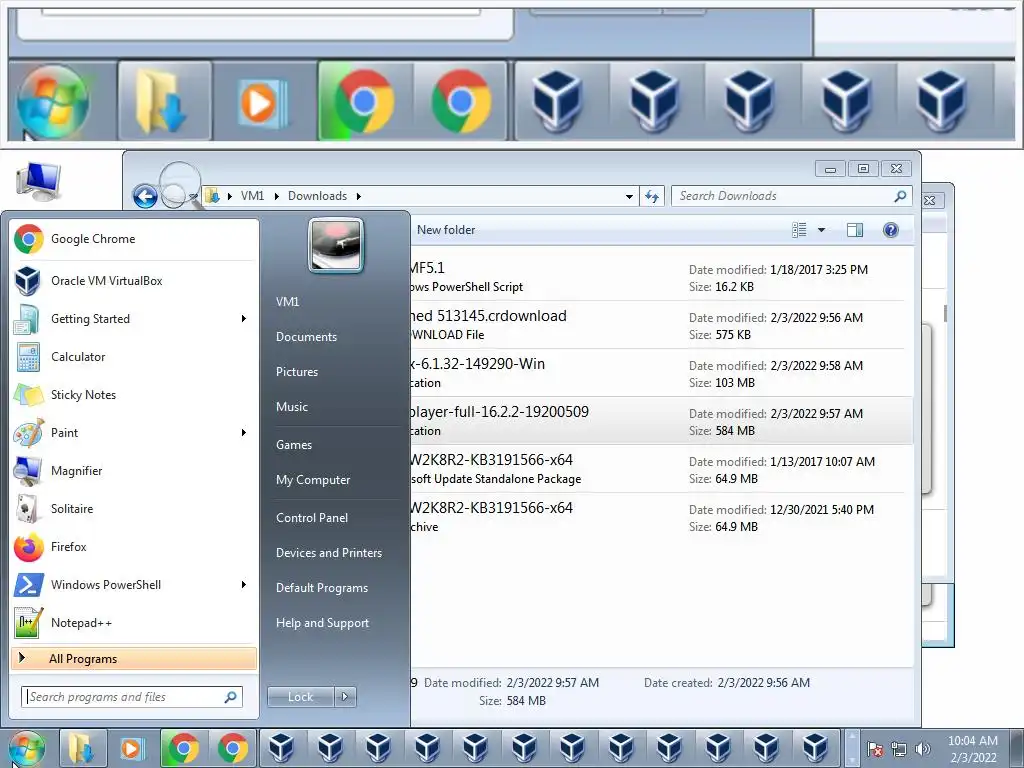Open Music from Start menu right pane

click(292, 407)
